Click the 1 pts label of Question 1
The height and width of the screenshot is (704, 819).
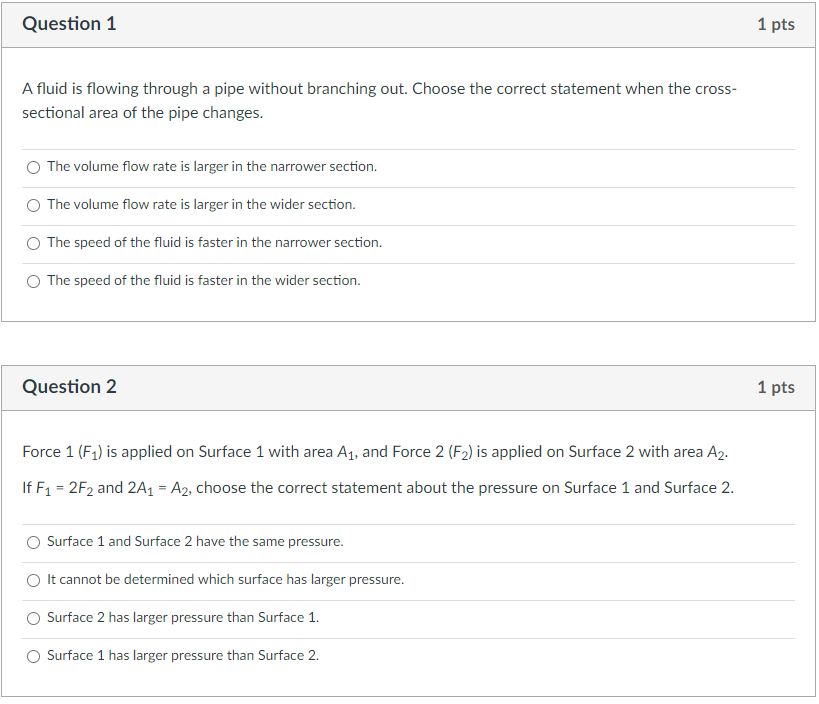pyautogui.click(x=776, y=25)
